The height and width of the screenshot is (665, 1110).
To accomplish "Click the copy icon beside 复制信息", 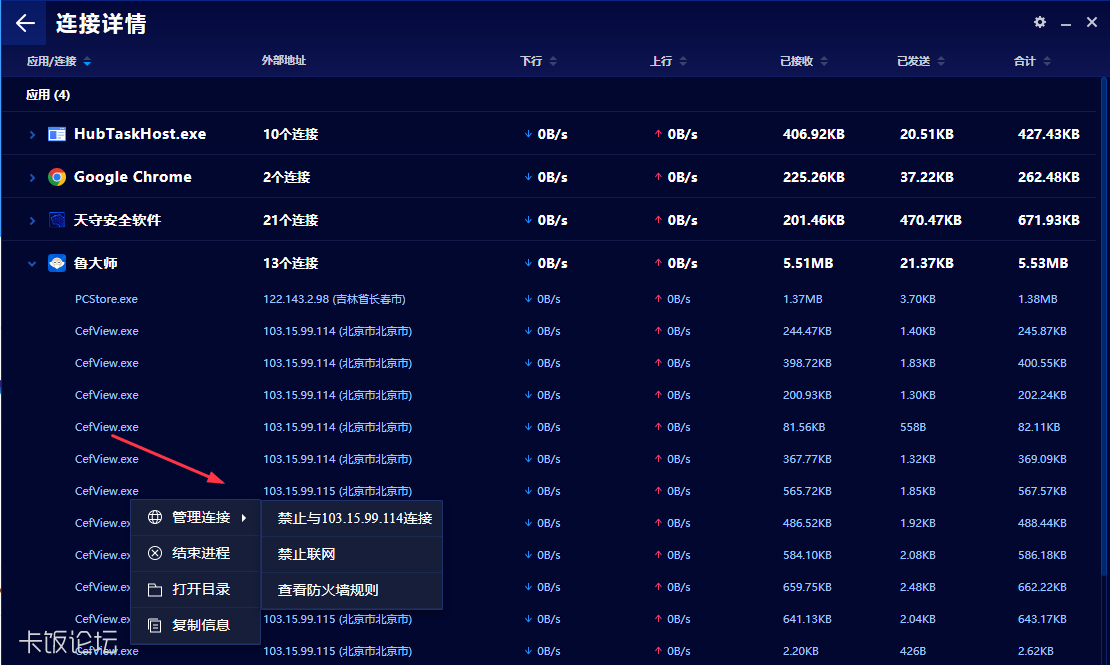I will coord(155,625).
